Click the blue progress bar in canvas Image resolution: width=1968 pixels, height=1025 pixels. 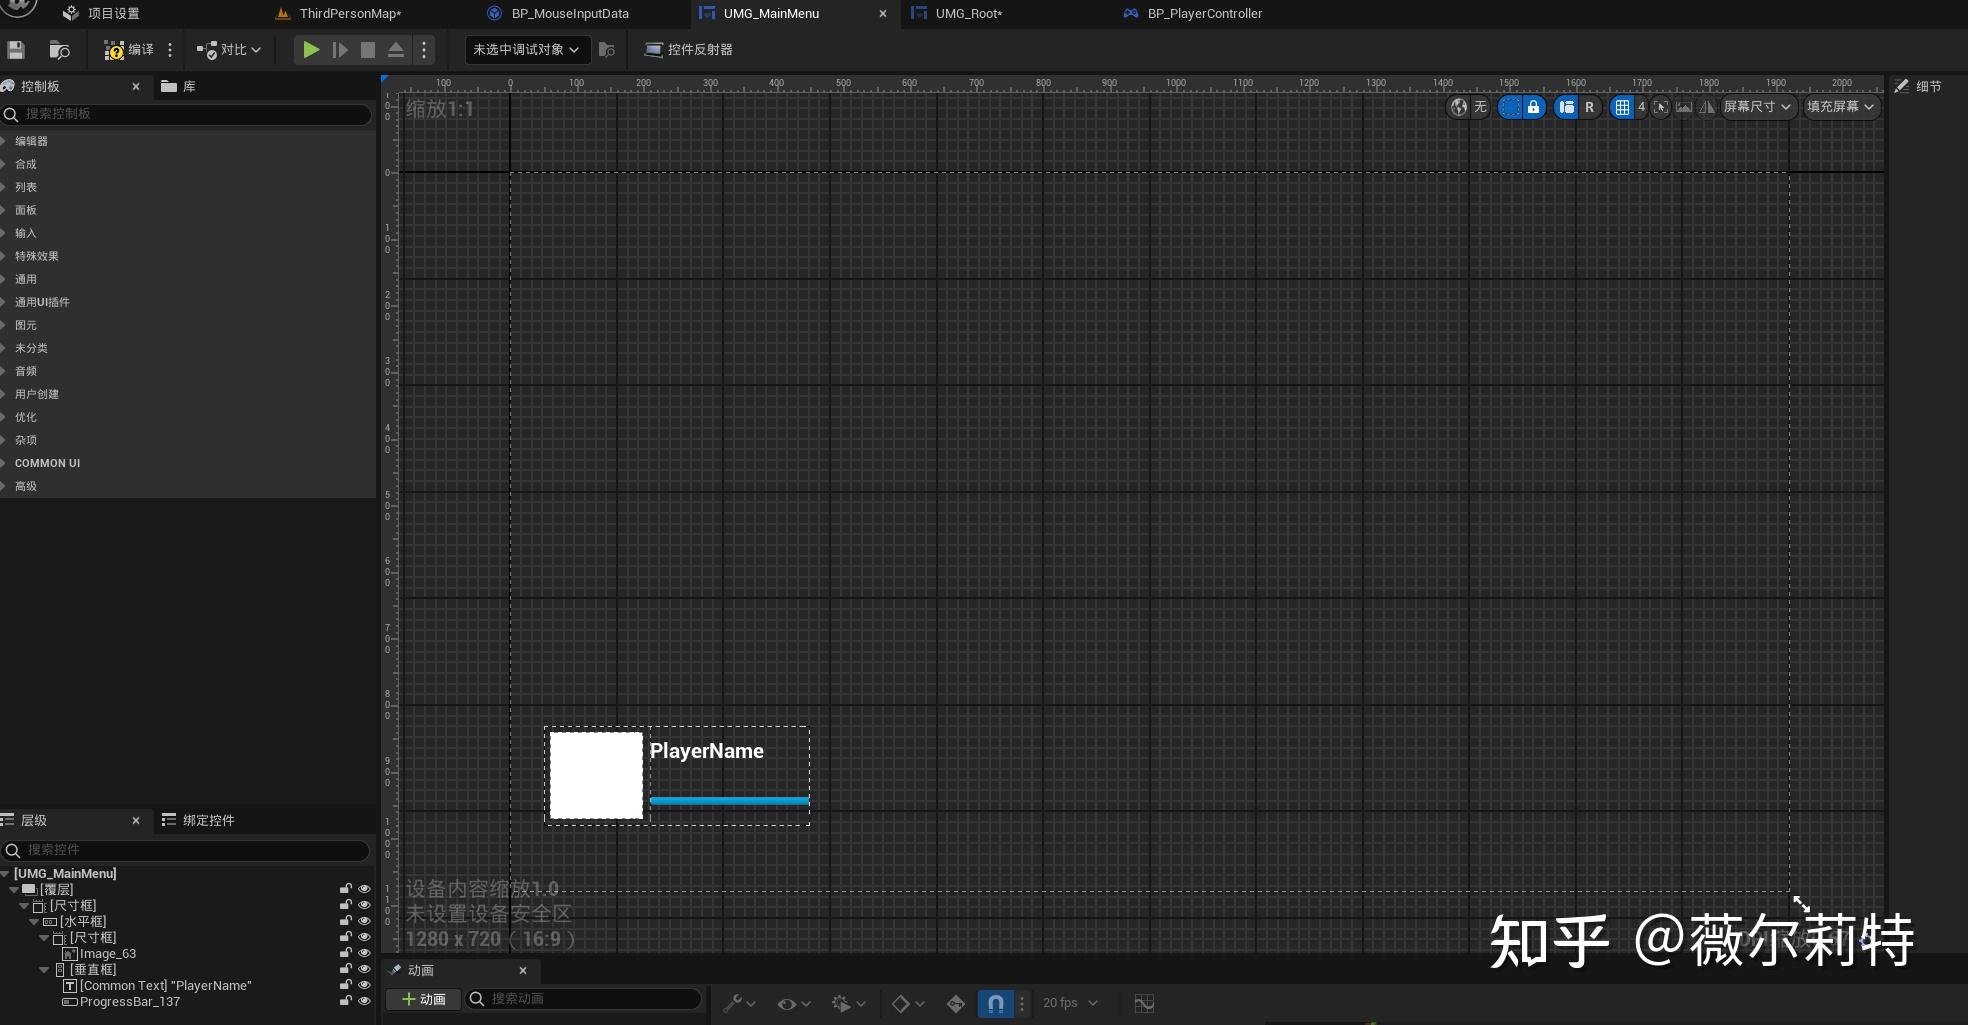coord(729,800)
